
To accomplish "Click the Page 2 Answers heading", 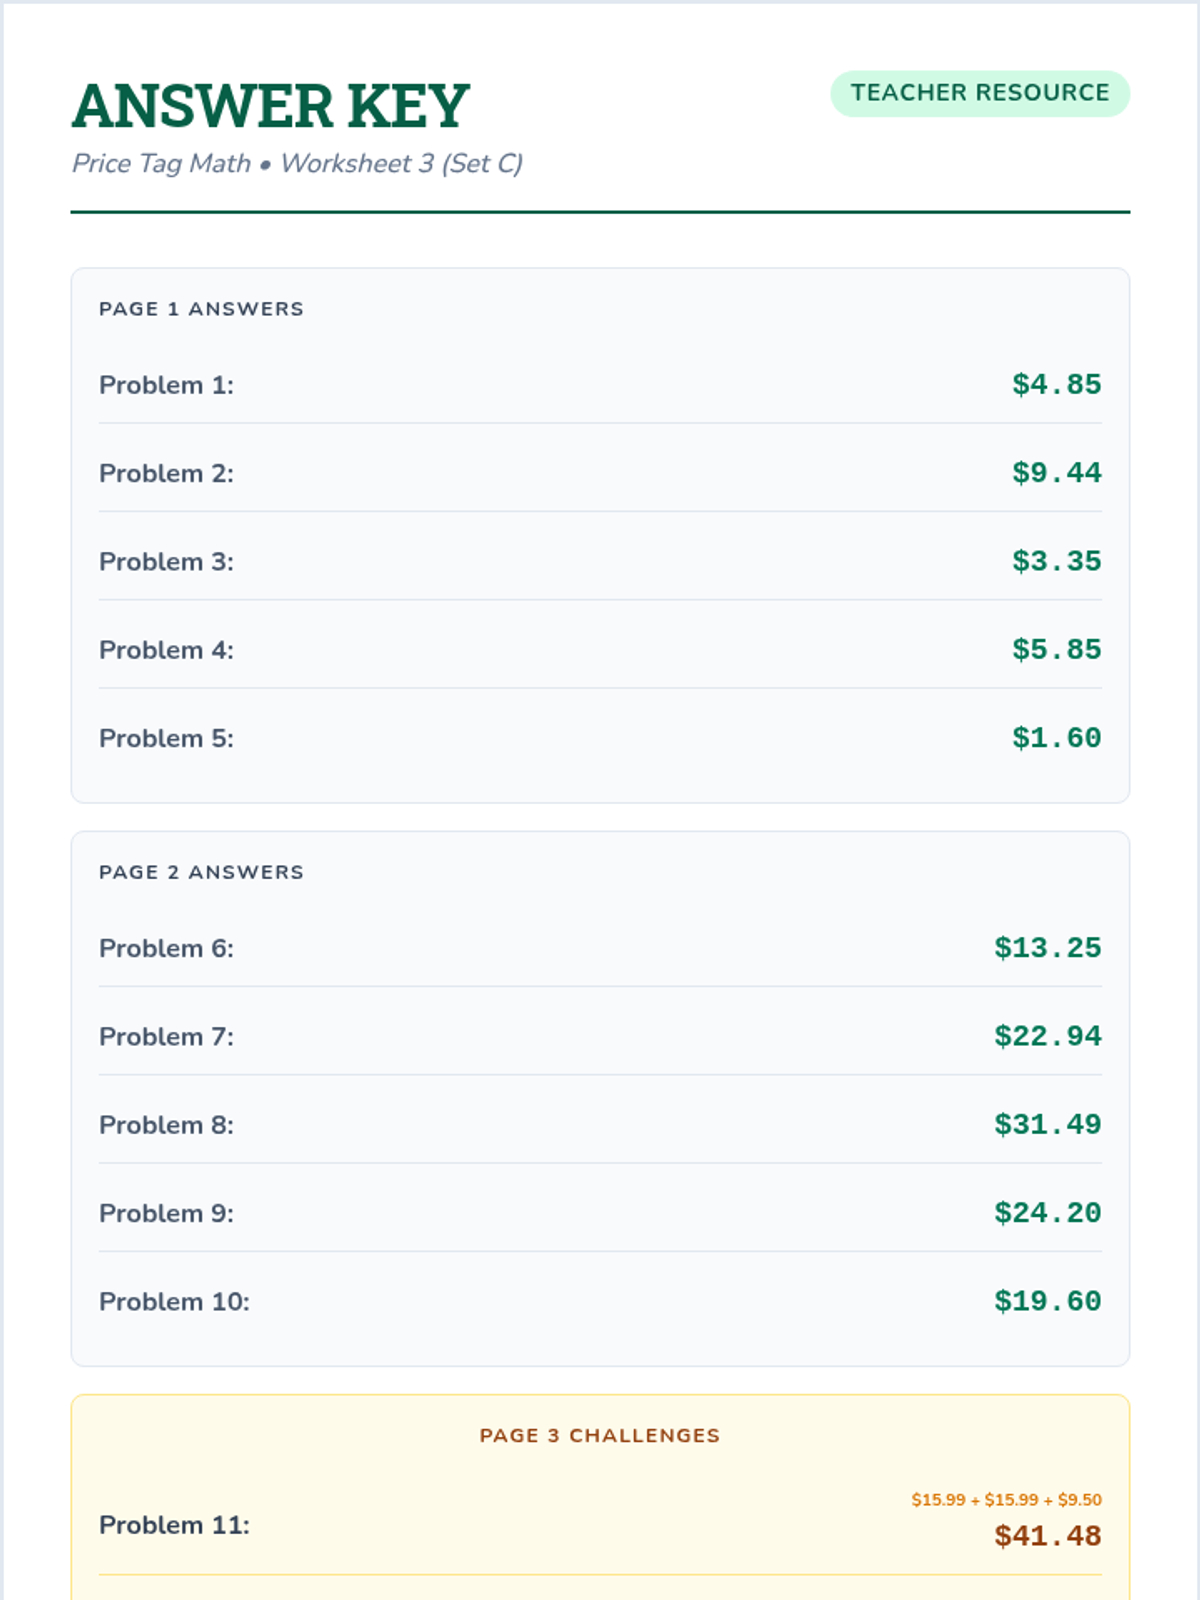I will tap(201, 872).
